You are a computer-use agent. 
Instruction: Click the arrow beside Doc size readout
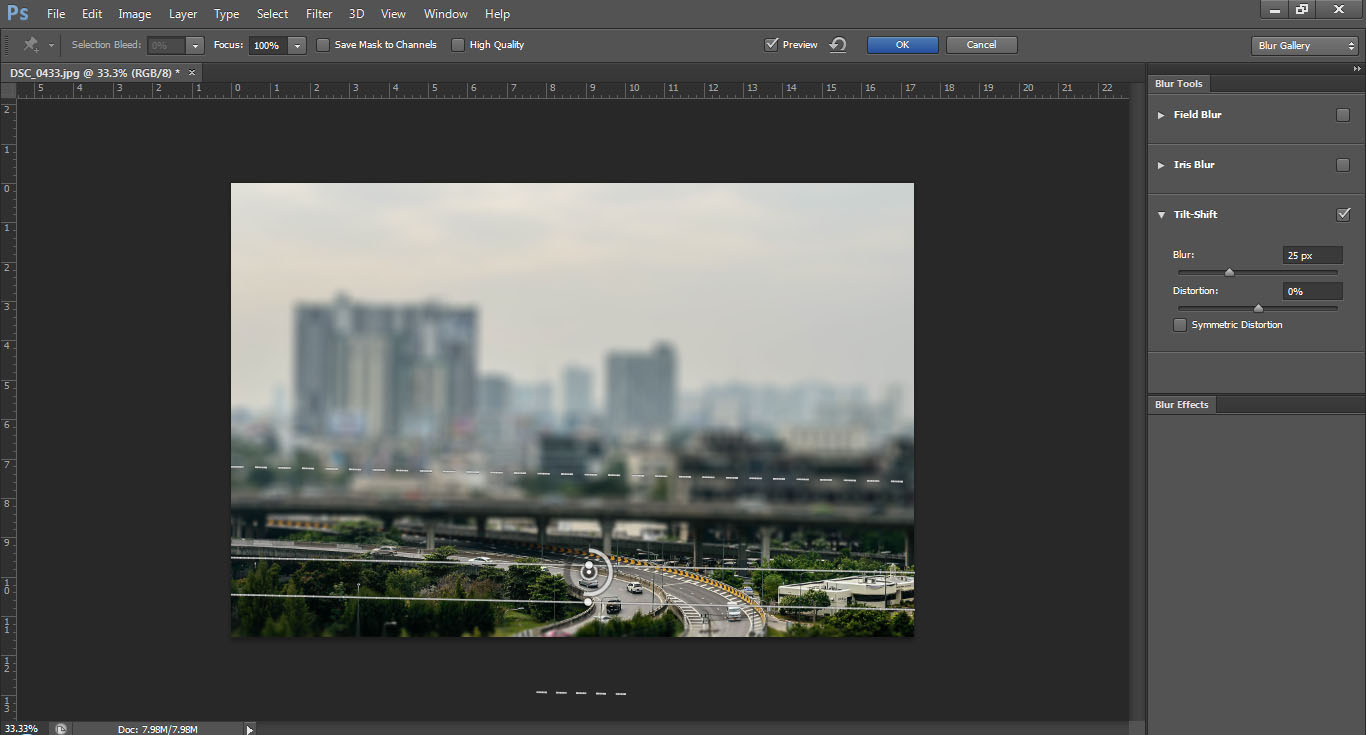point(249,728)
